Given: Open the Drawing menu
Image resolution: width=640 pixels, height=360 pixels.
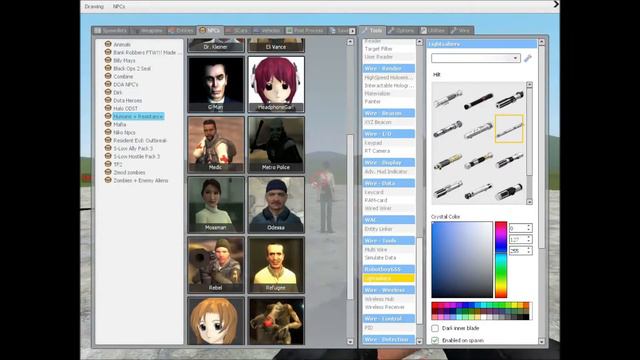Looking at the screenshot, I should click(94, 7).
